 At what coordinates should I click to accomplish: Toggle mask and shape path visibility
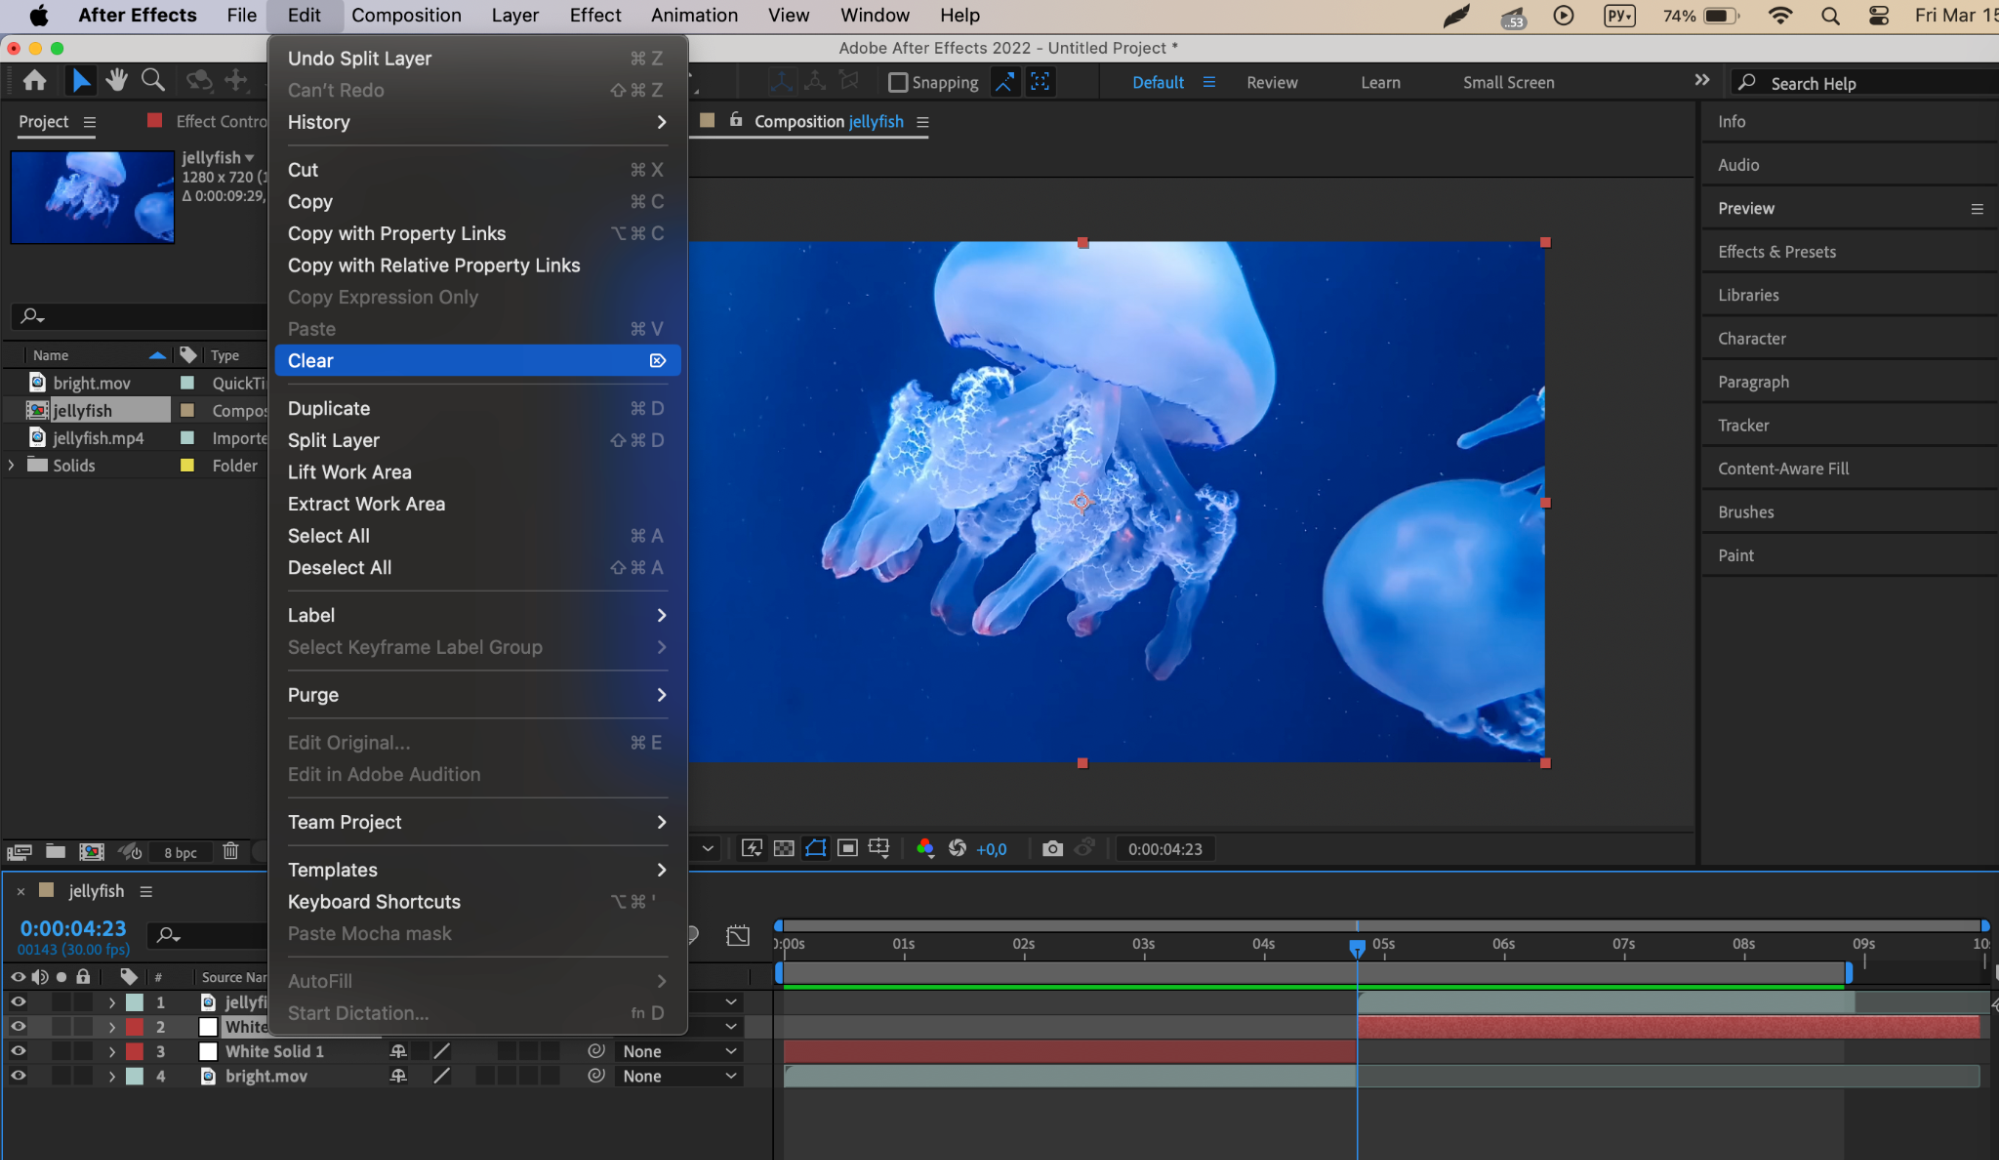(x=816, y=848)
